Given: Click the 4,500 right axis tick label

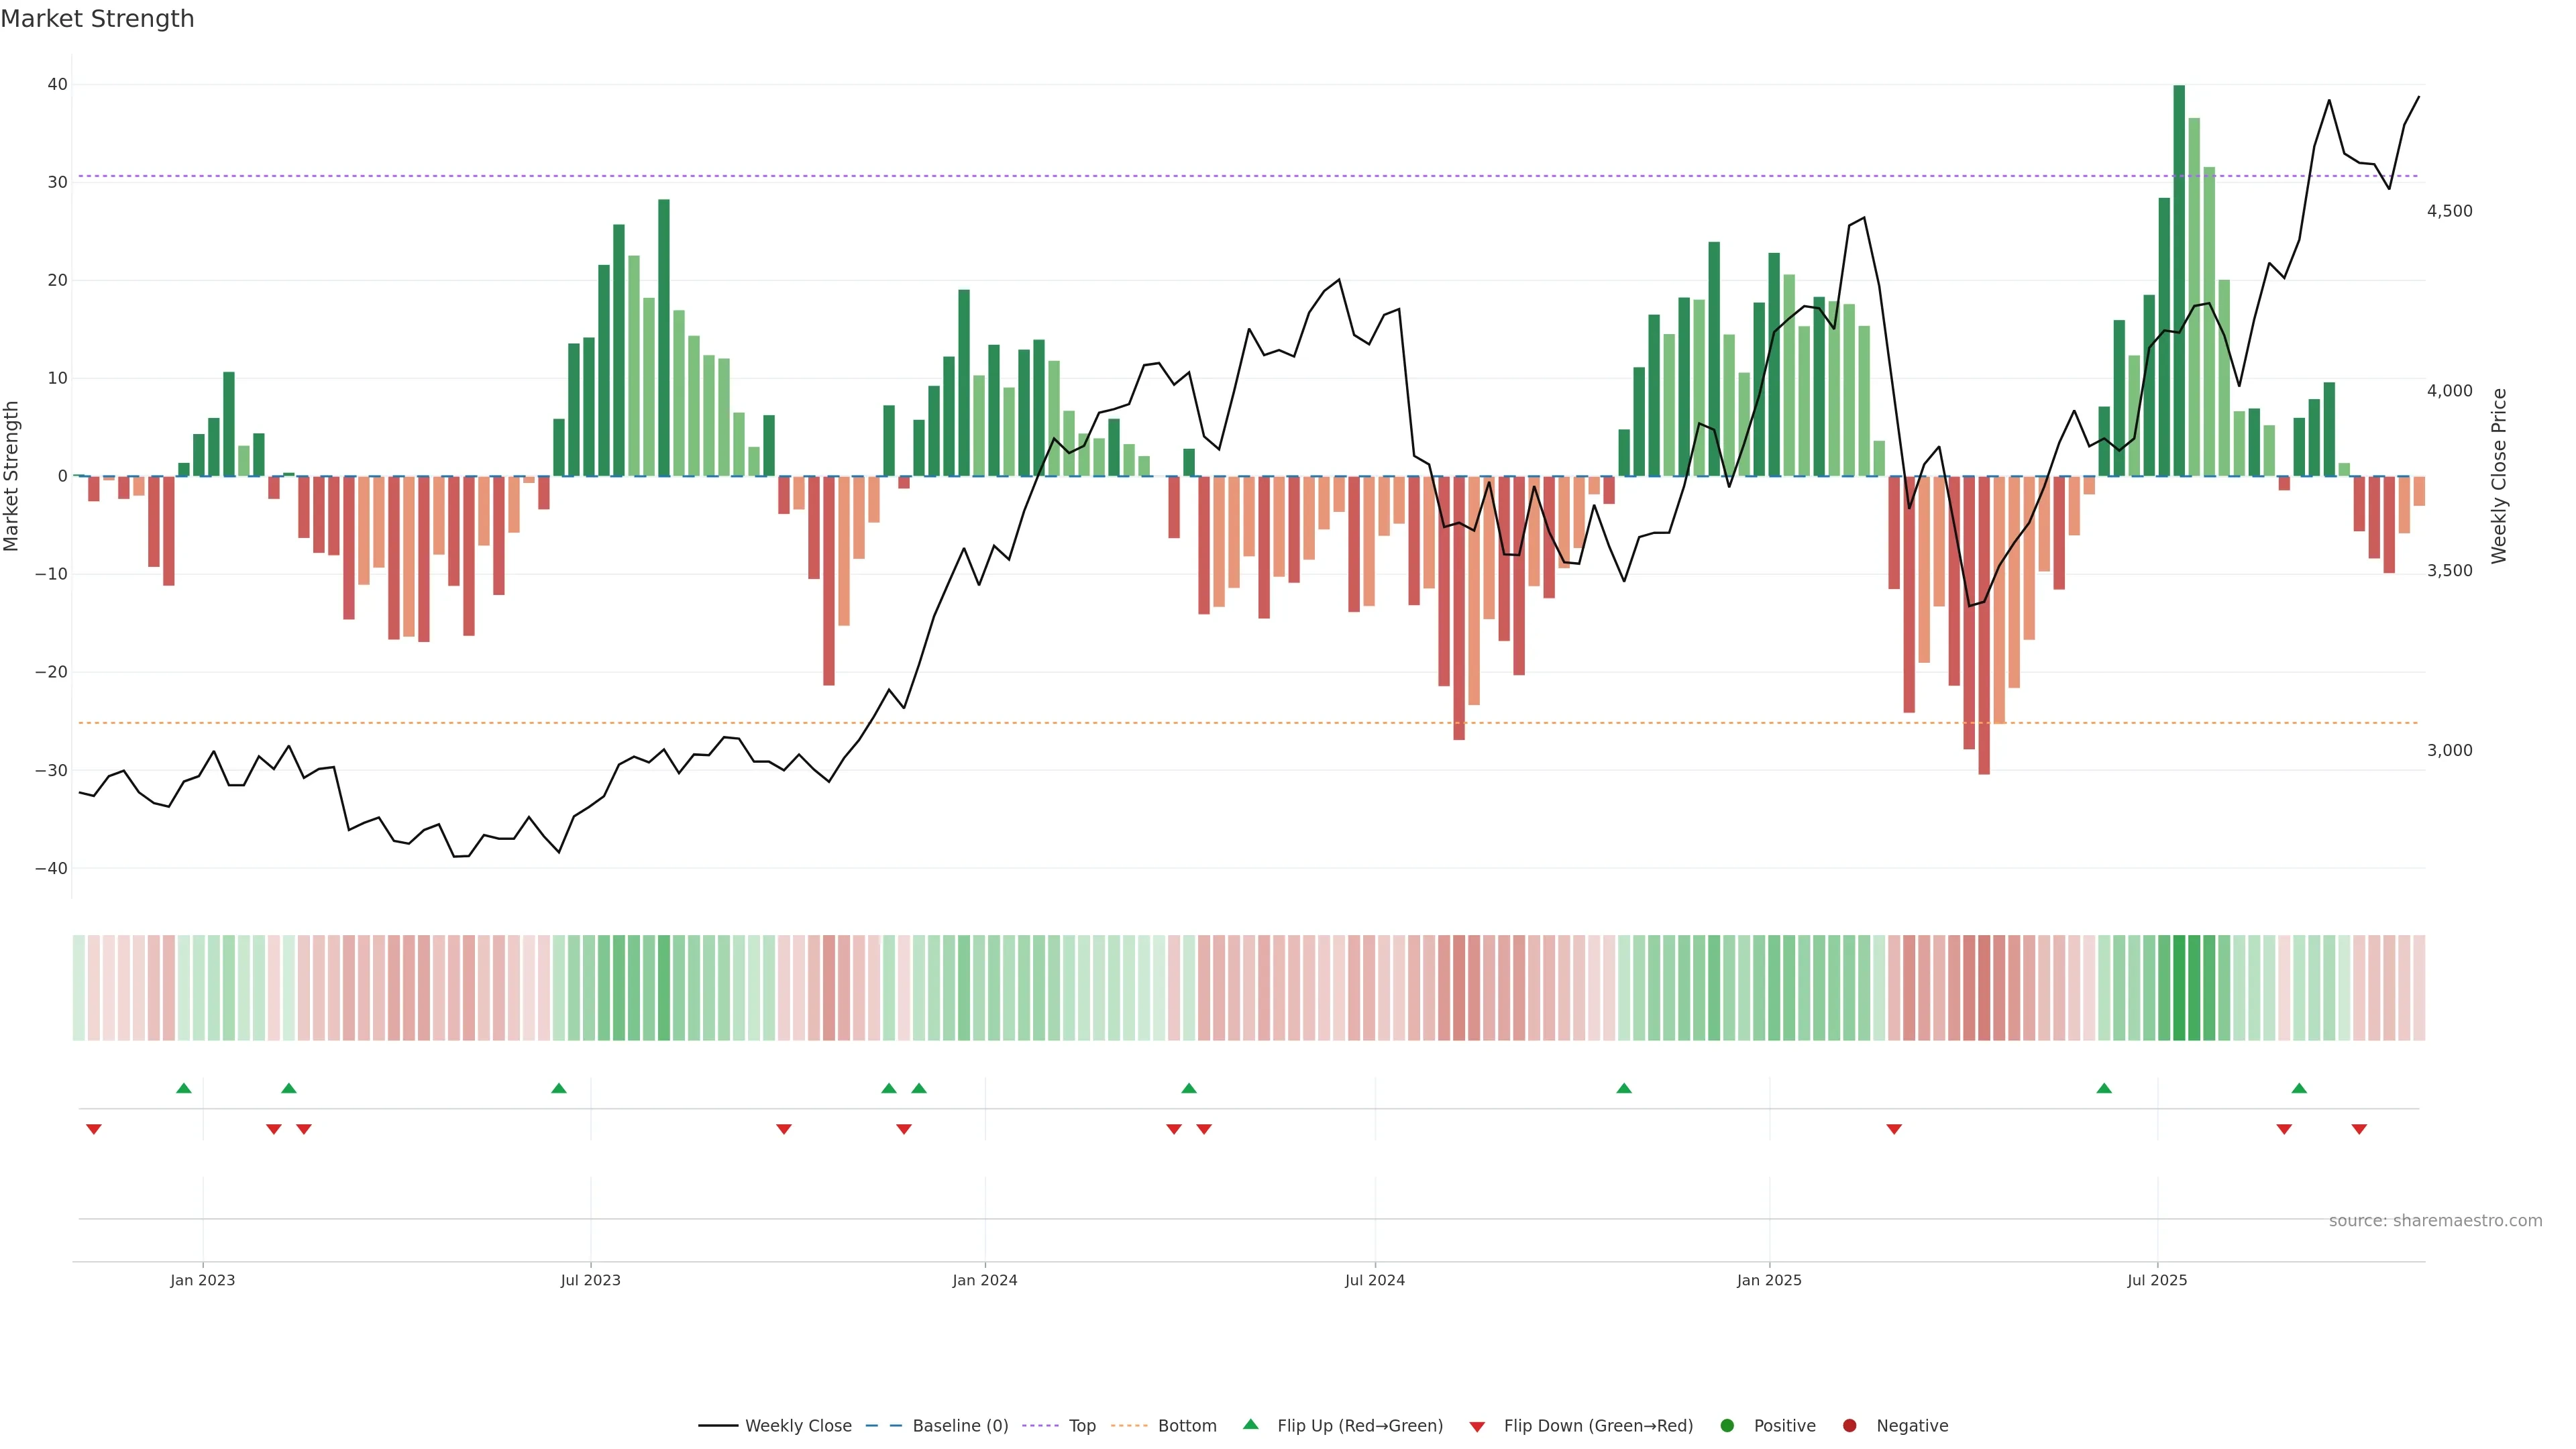Looking at the screenshot, I should pos(2449,211).
